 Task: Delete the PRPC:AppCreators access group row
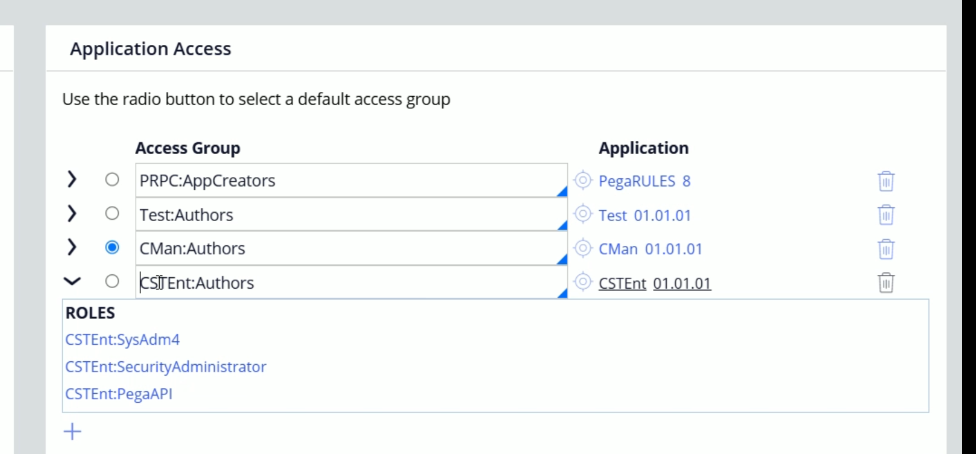pos(886,181)
